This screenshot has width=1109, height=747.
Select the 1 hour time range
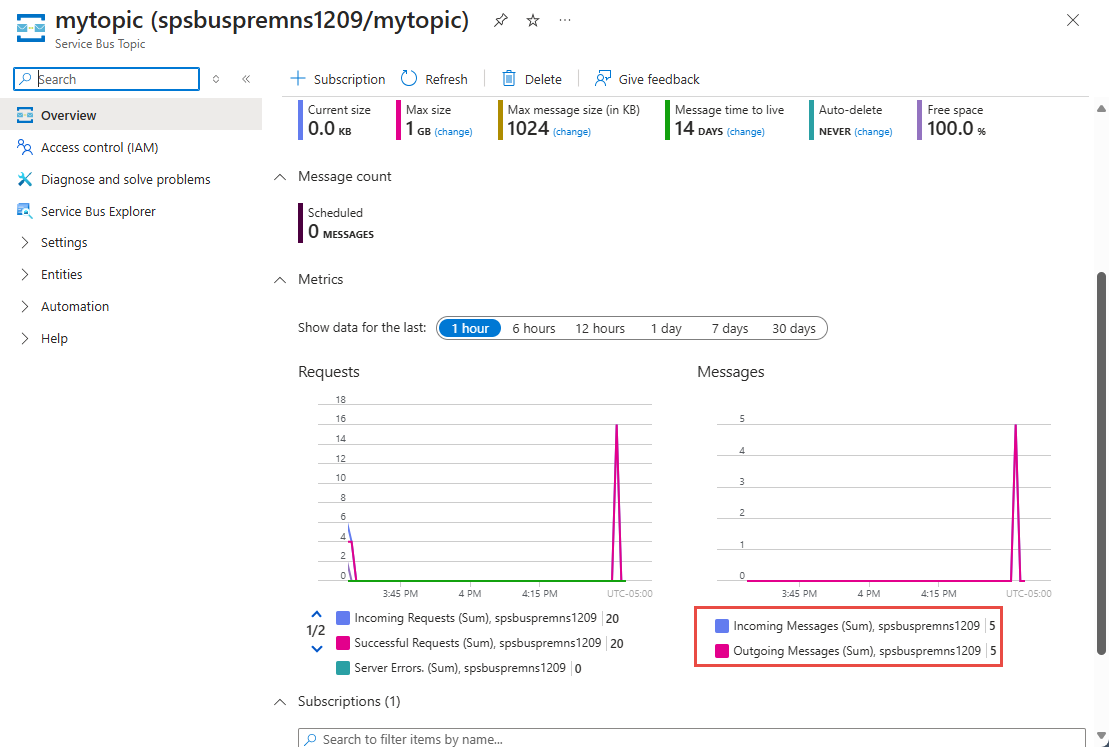[470, 328]
